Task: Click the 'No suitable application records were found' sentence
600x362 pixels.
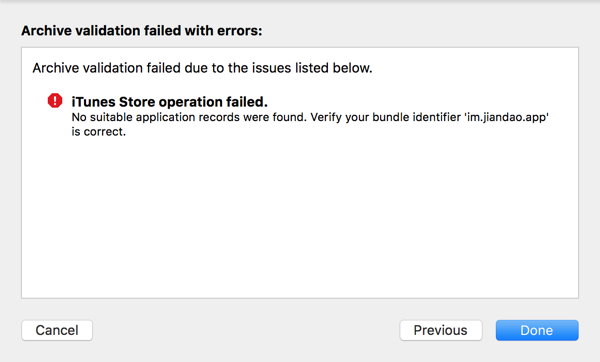Action: click(x=189, y=117)
